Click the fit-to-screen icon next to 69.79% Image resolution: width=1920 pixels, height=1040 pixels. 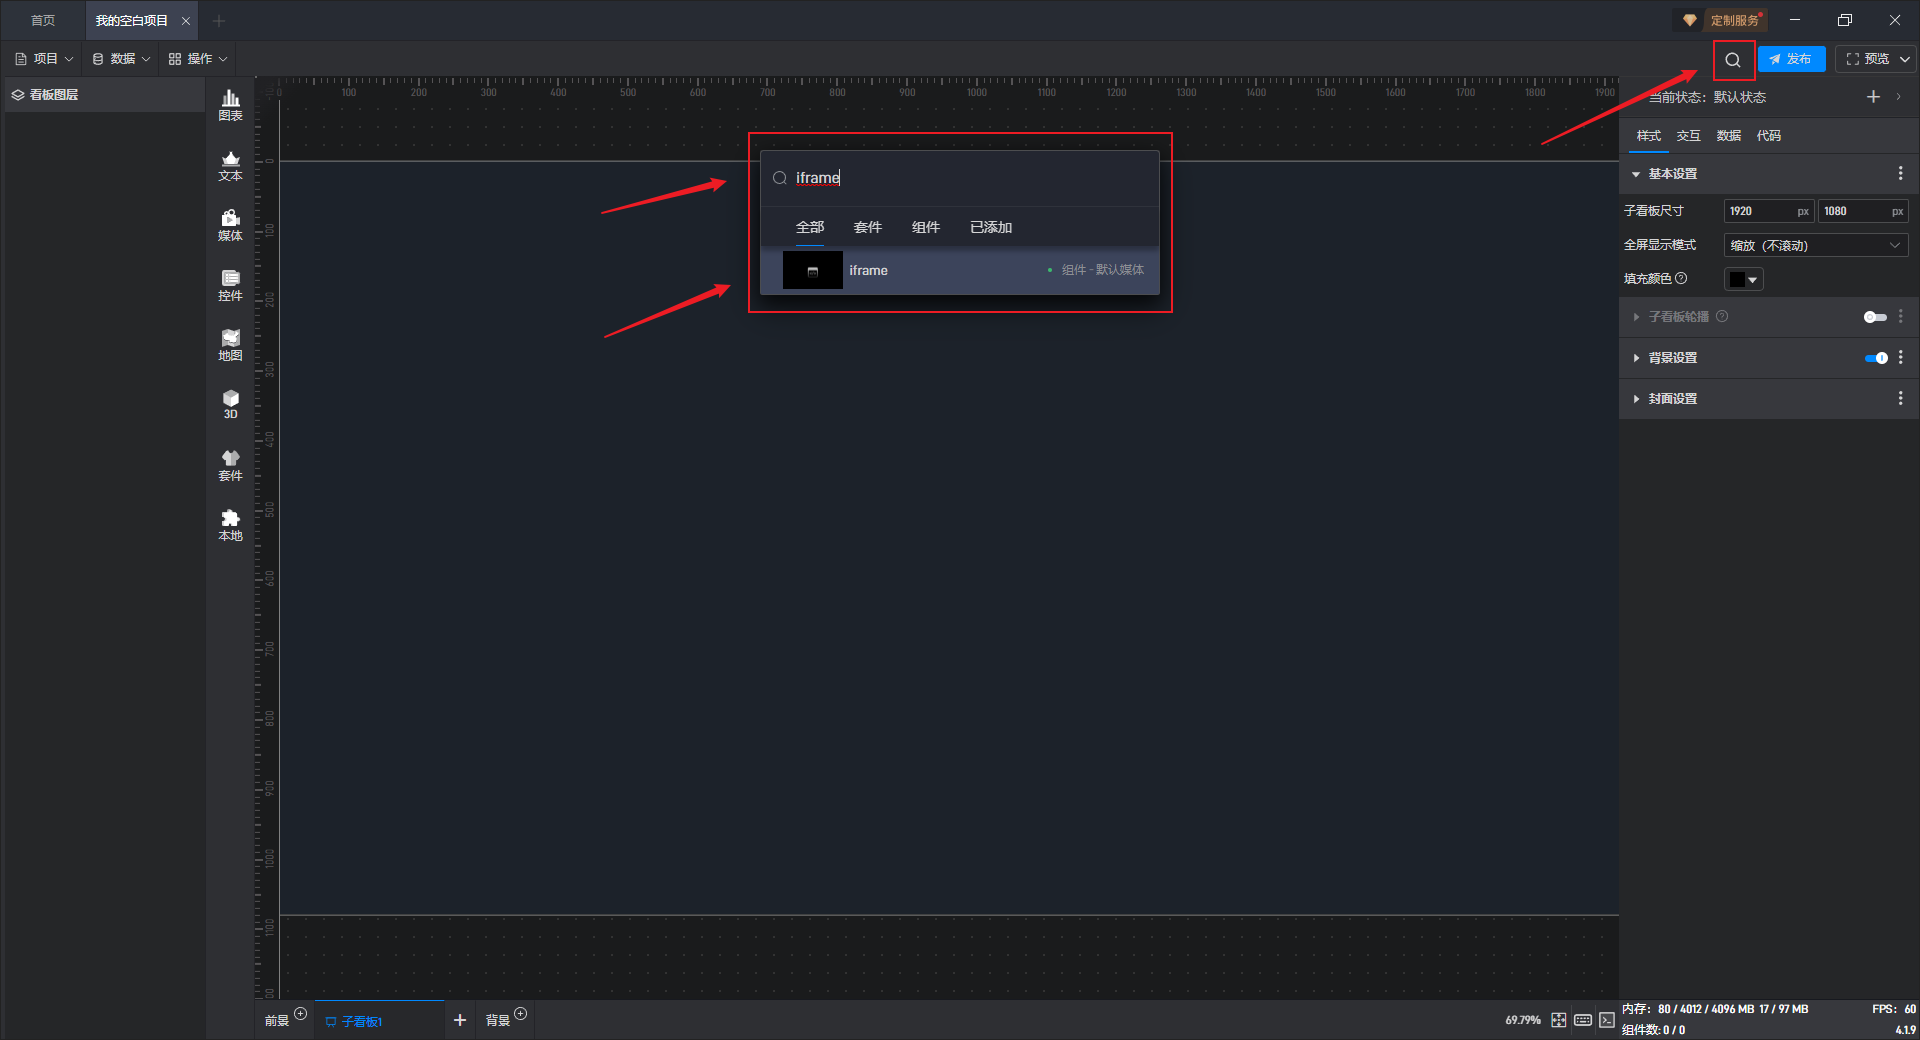[x=1559, y=1020]
